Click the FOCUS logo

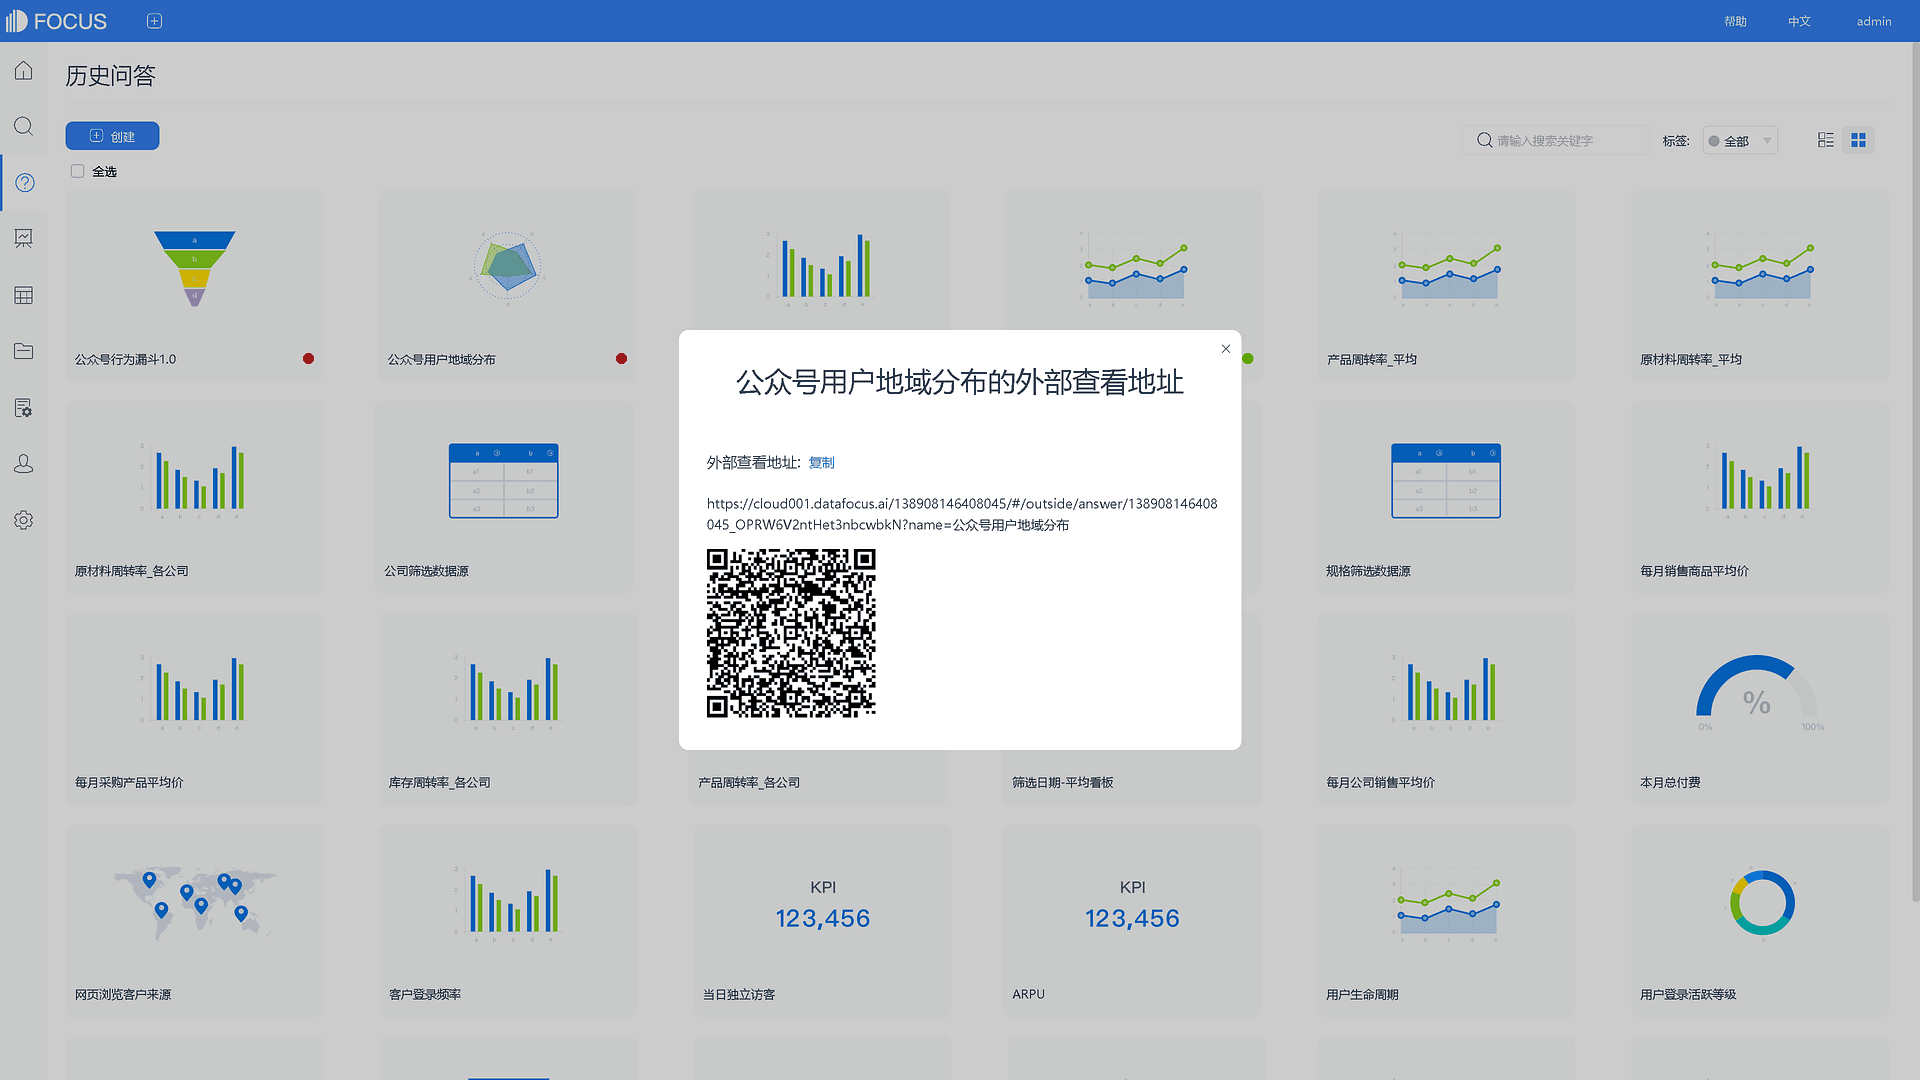(x=57, y=21)
